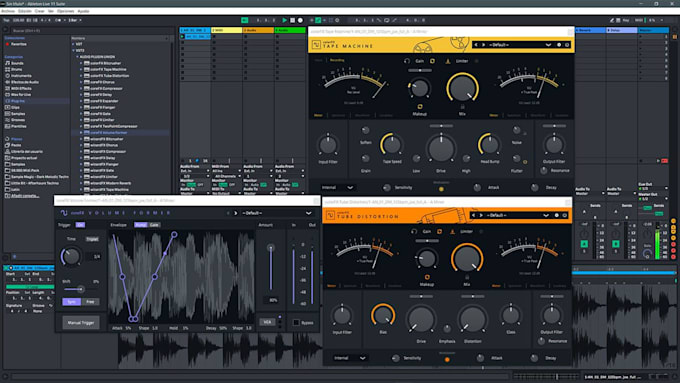Toggle Volume Former Trigger On switch

[80, 225]
